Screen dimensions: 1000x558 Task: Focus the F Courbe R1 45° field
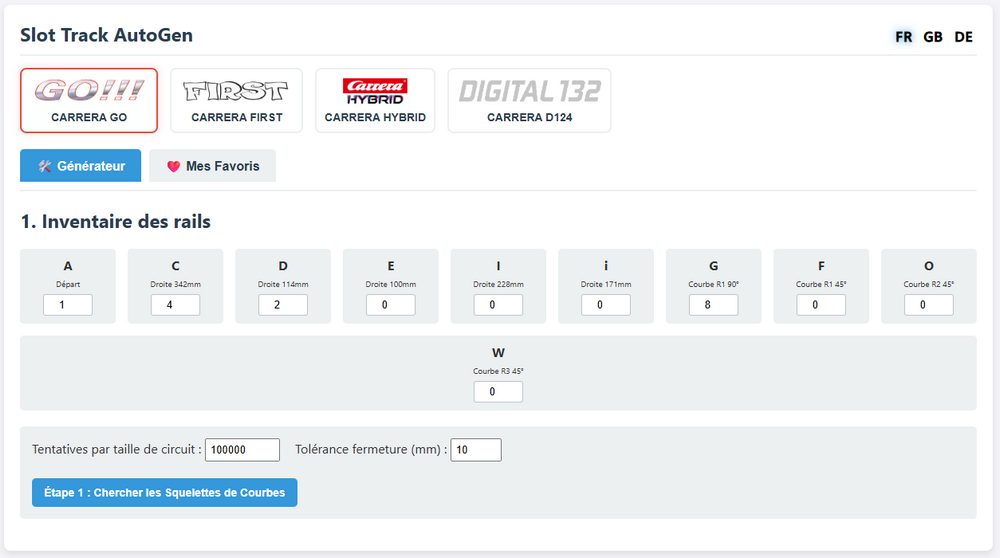click(821, 305)
